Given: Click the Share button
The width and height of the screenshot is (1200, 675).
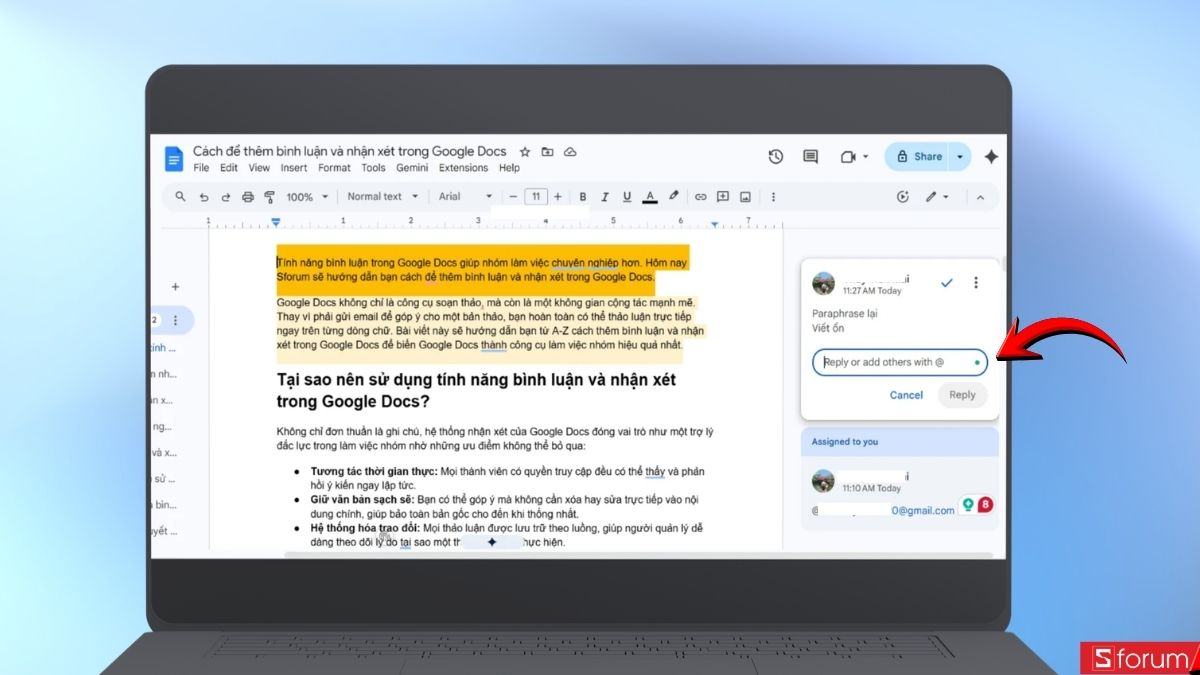Looking at the screenshot, I should pyautogui.click(x=918, y=157).
